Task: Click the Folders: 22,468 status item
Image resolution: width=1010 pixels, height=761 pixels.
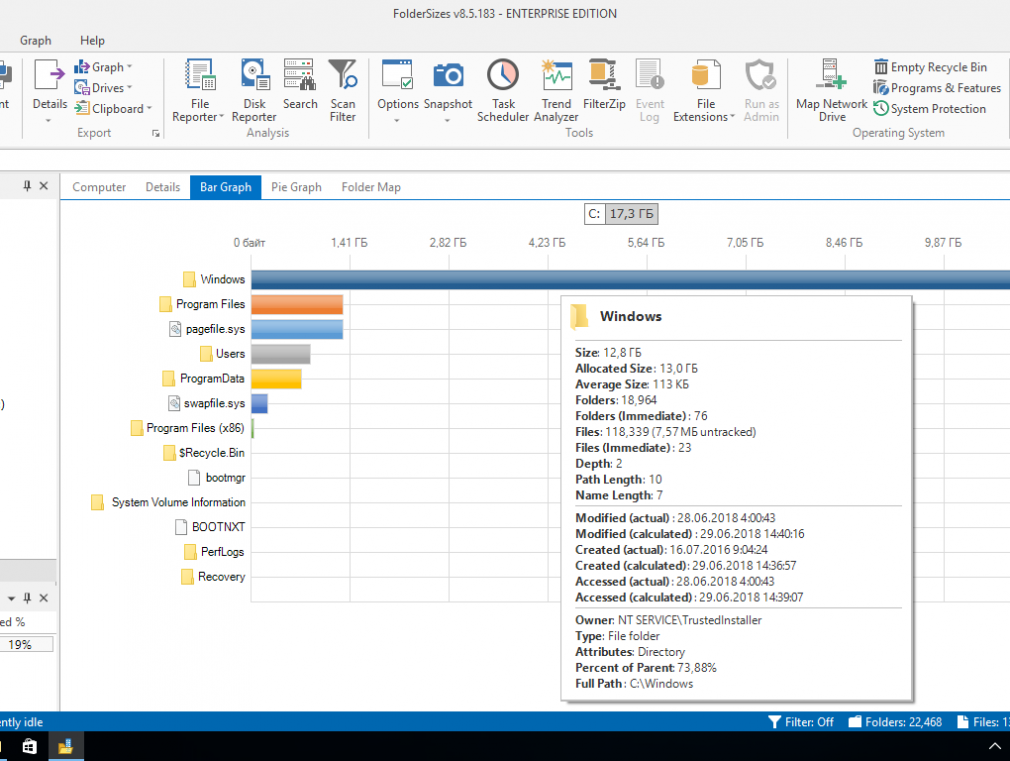Action: [x=895, y=722]
